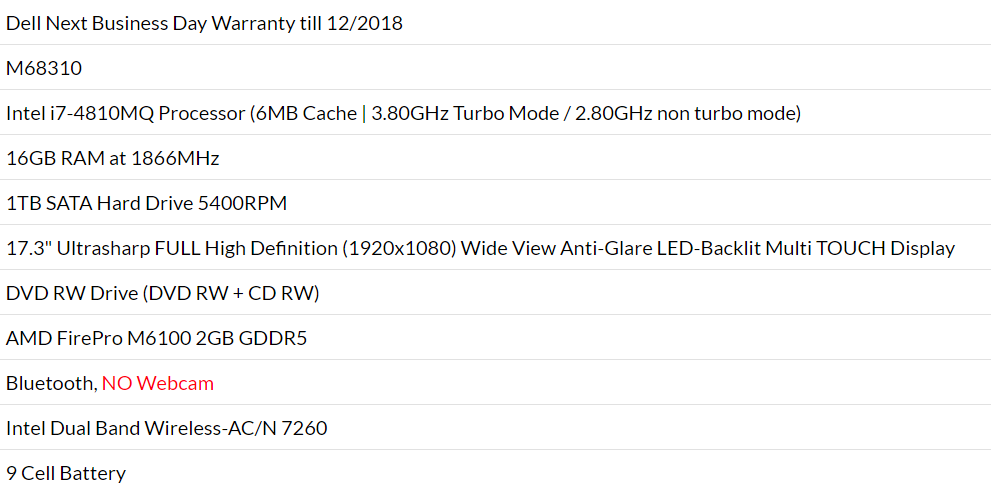Click the DVD RW Drive text
Viewport: 991px width, 492px height.
[70, 293]
